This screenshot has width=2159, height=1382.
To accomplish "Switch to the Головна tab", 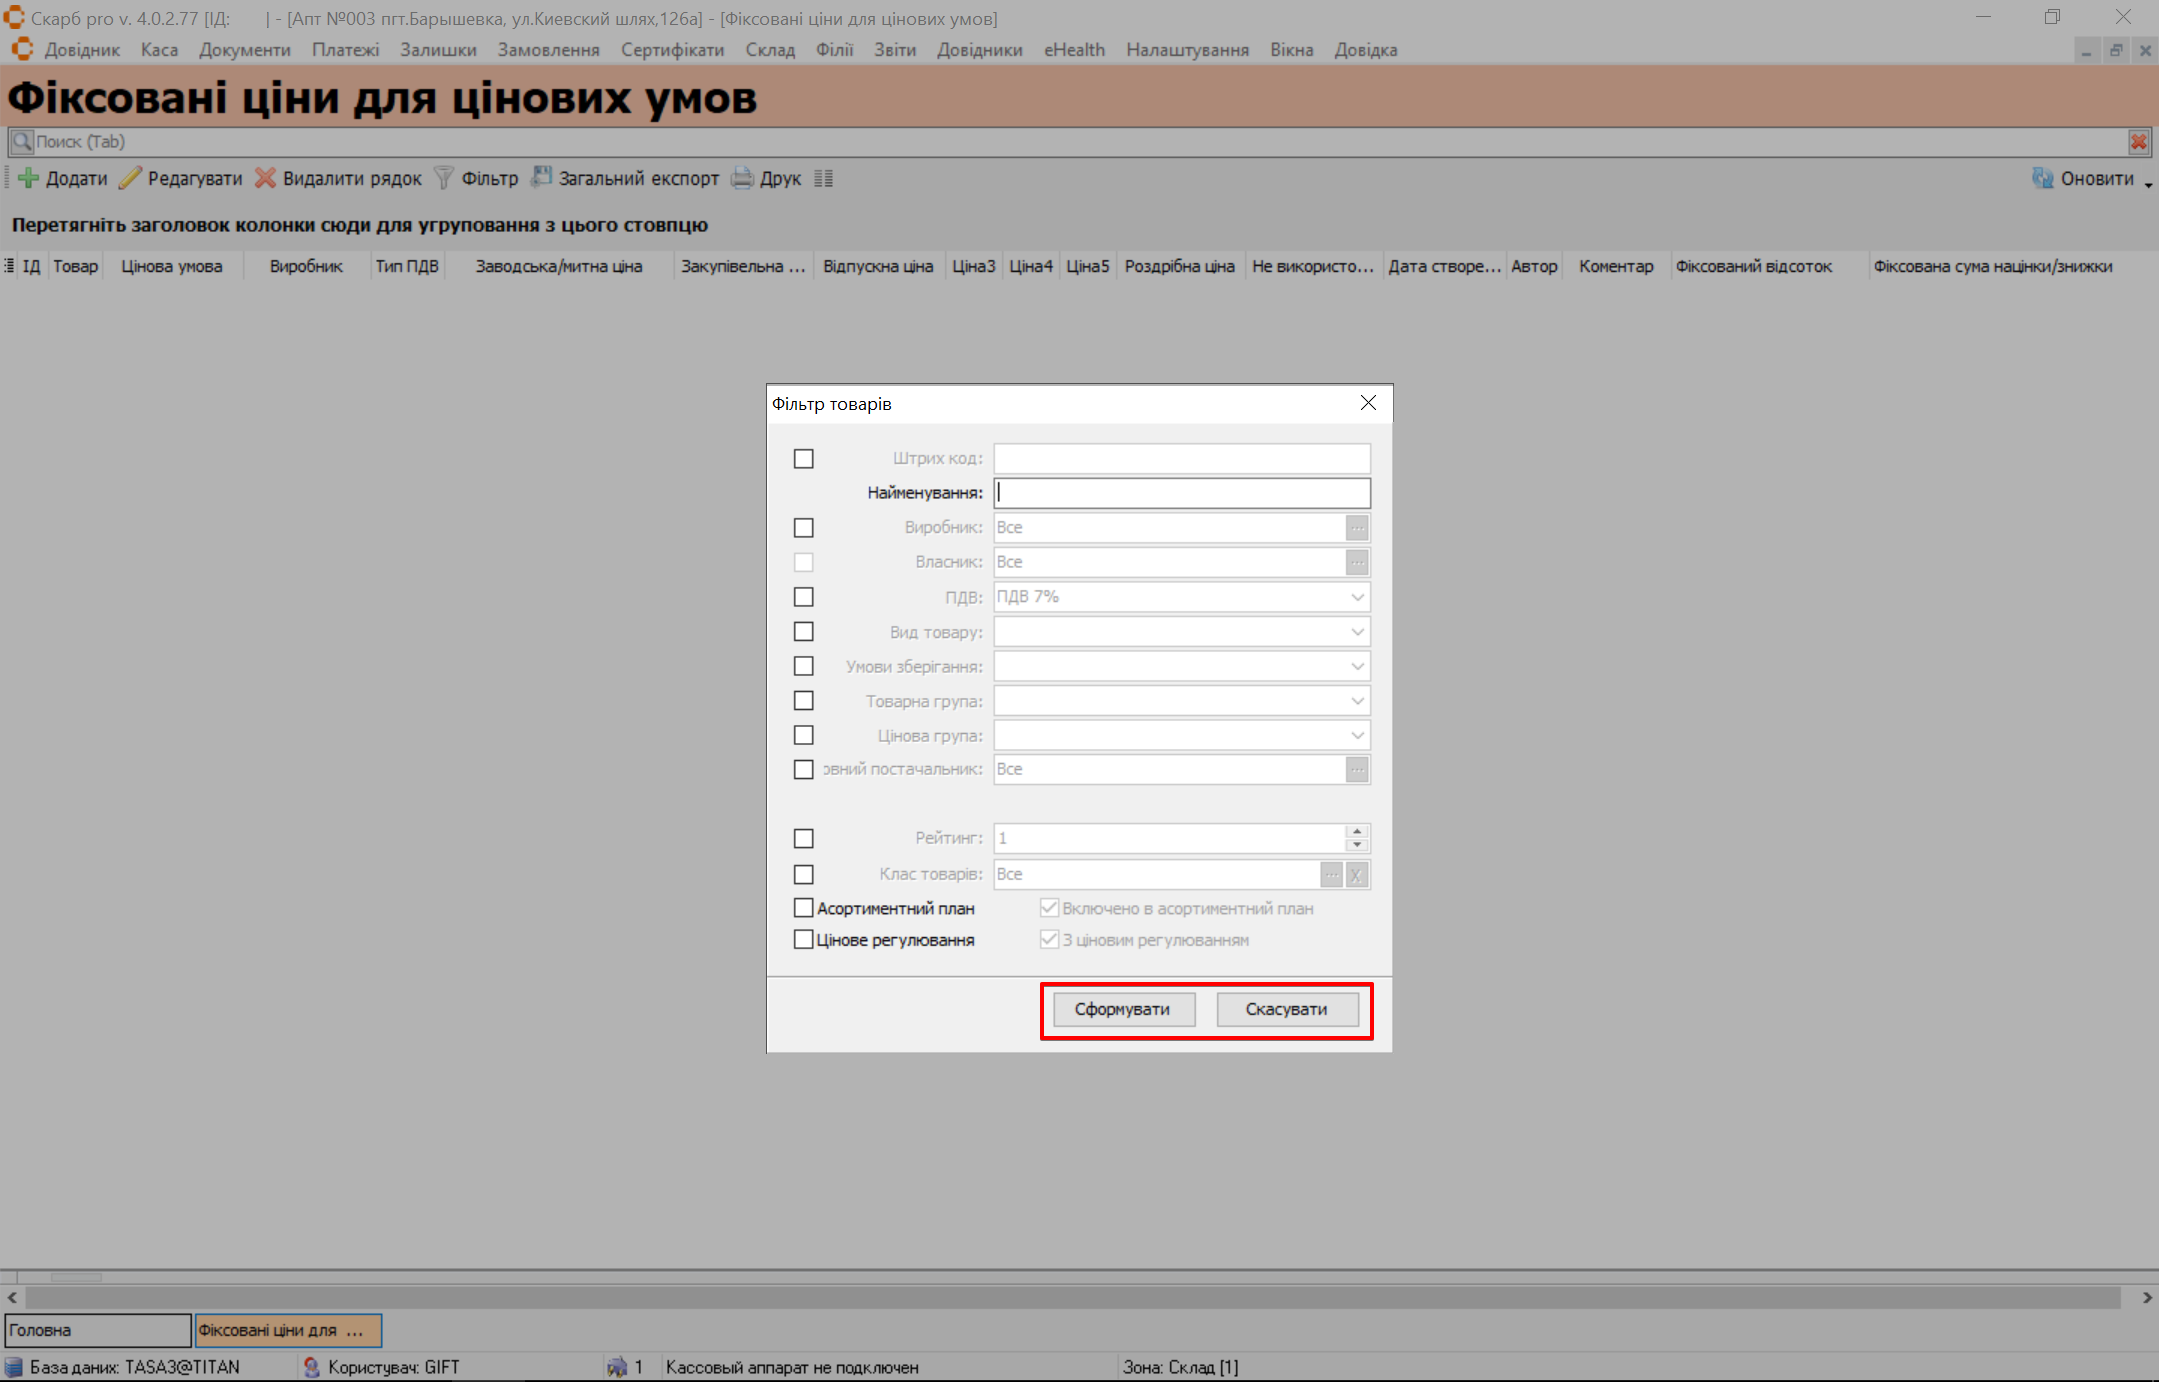I will [x=97, y=1330].
